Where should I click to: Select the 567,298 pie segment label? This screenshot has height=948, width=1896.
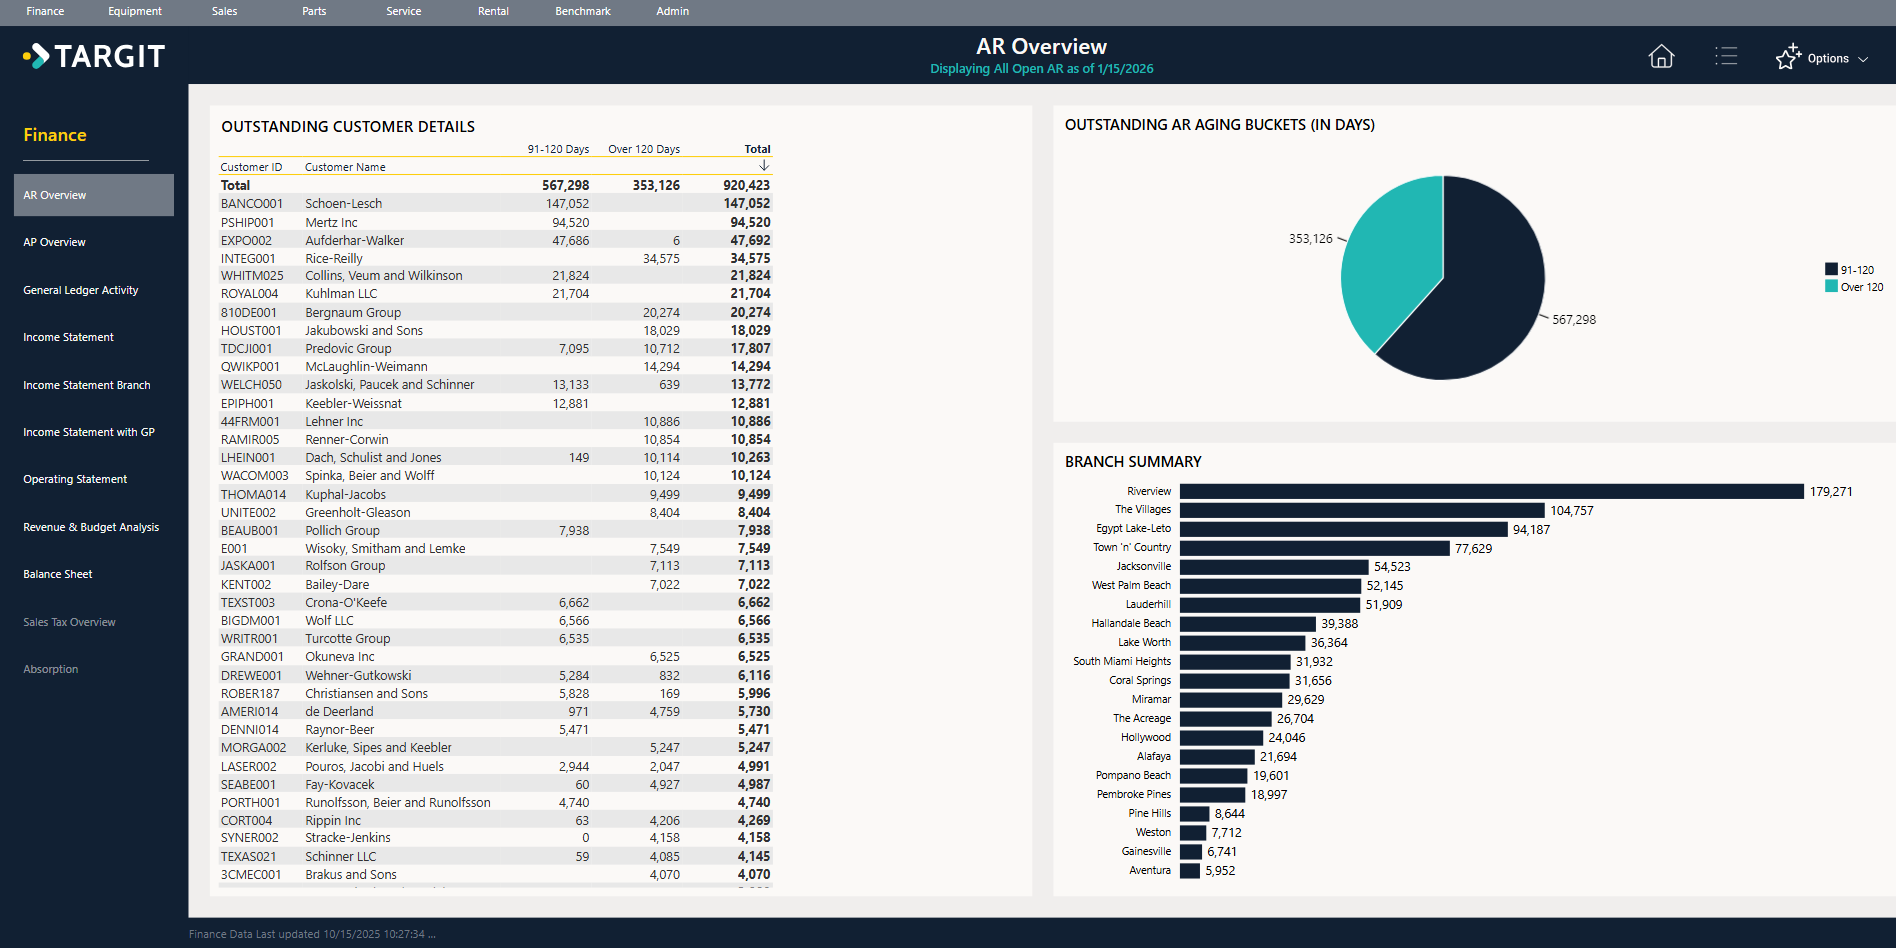[x=1573, y=319]
